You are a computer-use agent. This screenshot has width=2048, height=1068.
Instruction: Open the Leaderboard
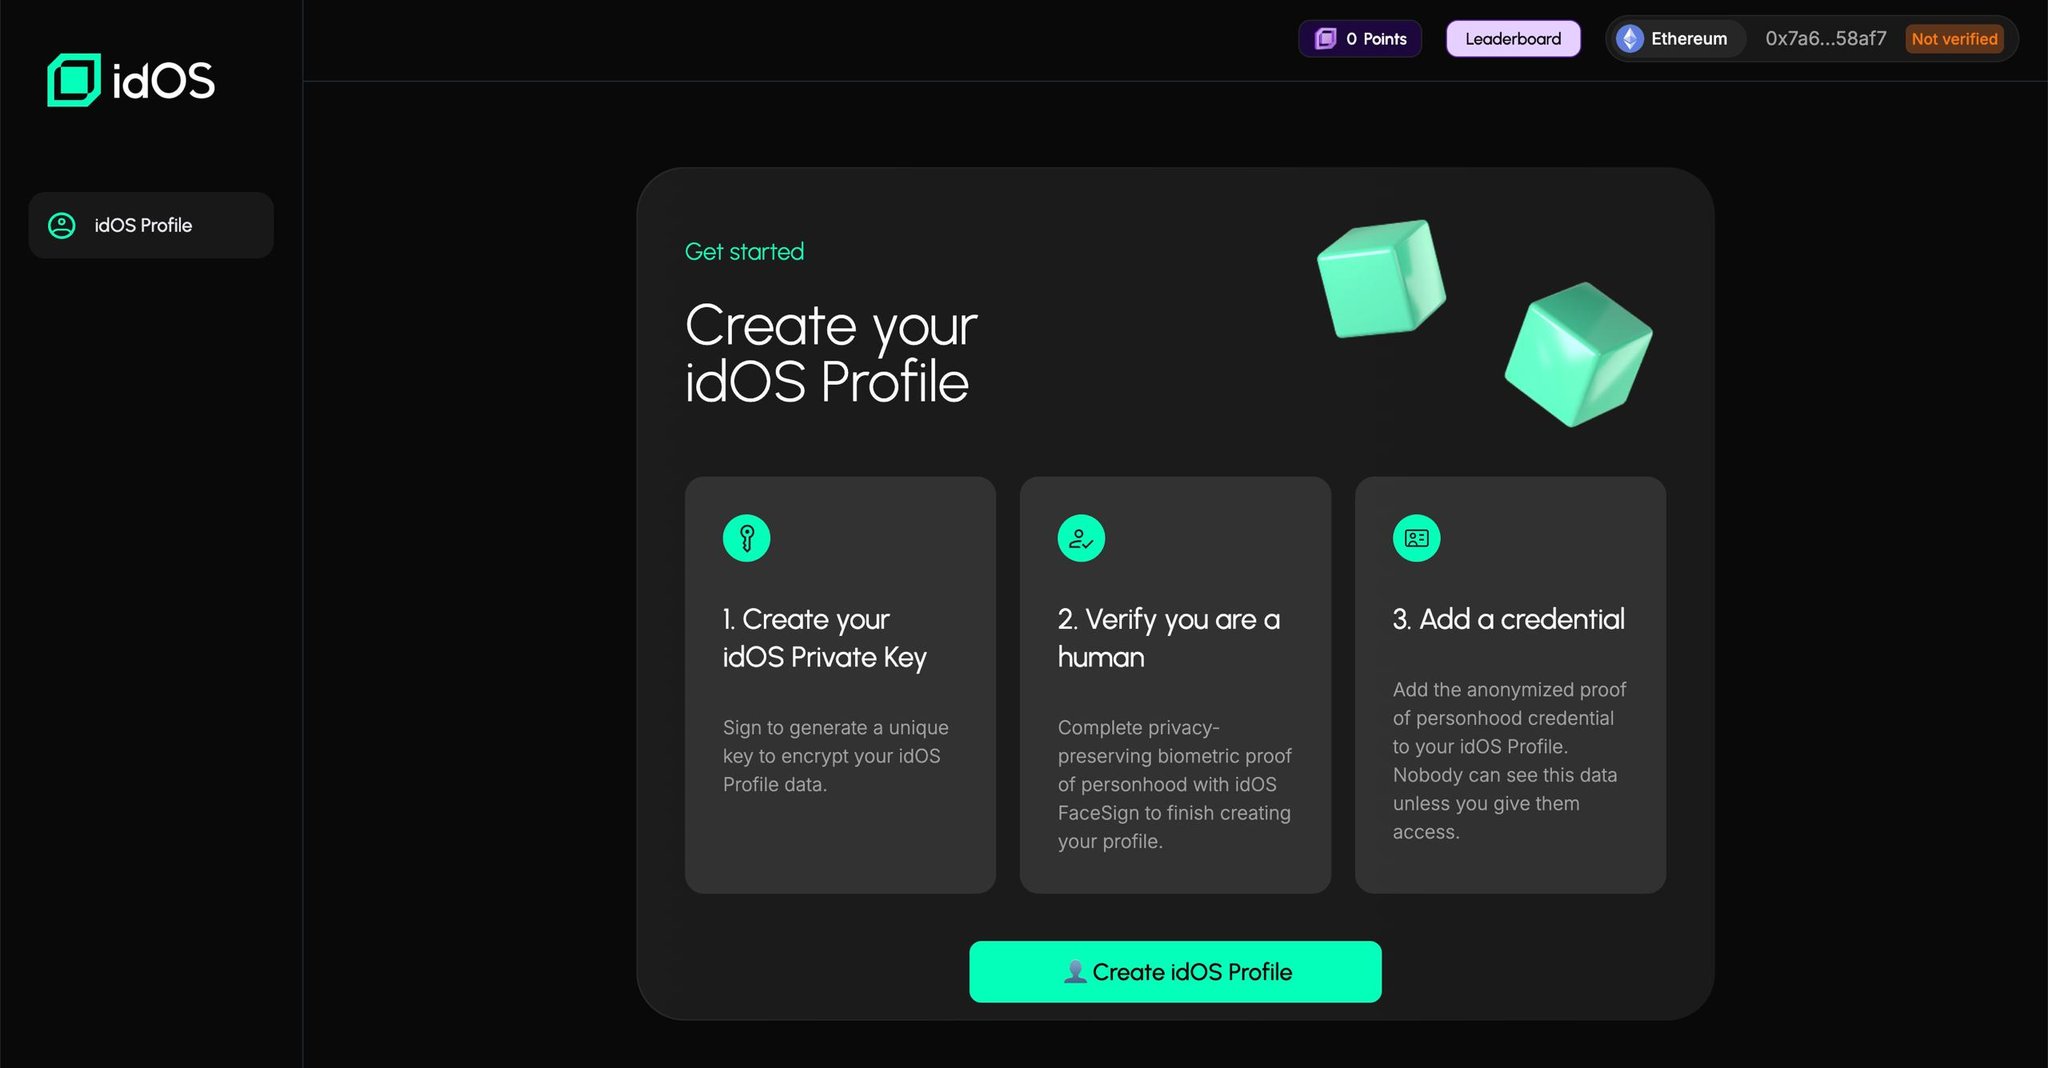coord(1512,38)
